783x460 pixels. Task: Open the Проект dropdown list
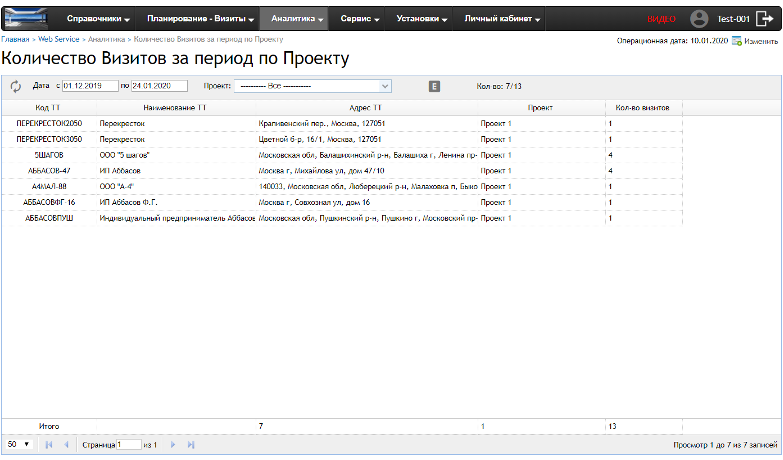[x=313, y=86]
